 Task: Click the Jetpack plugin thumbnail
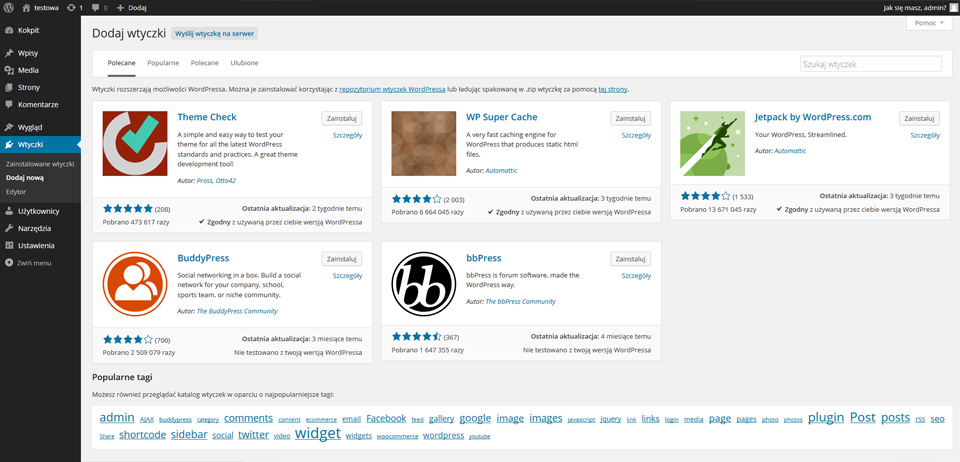[713, 143]
